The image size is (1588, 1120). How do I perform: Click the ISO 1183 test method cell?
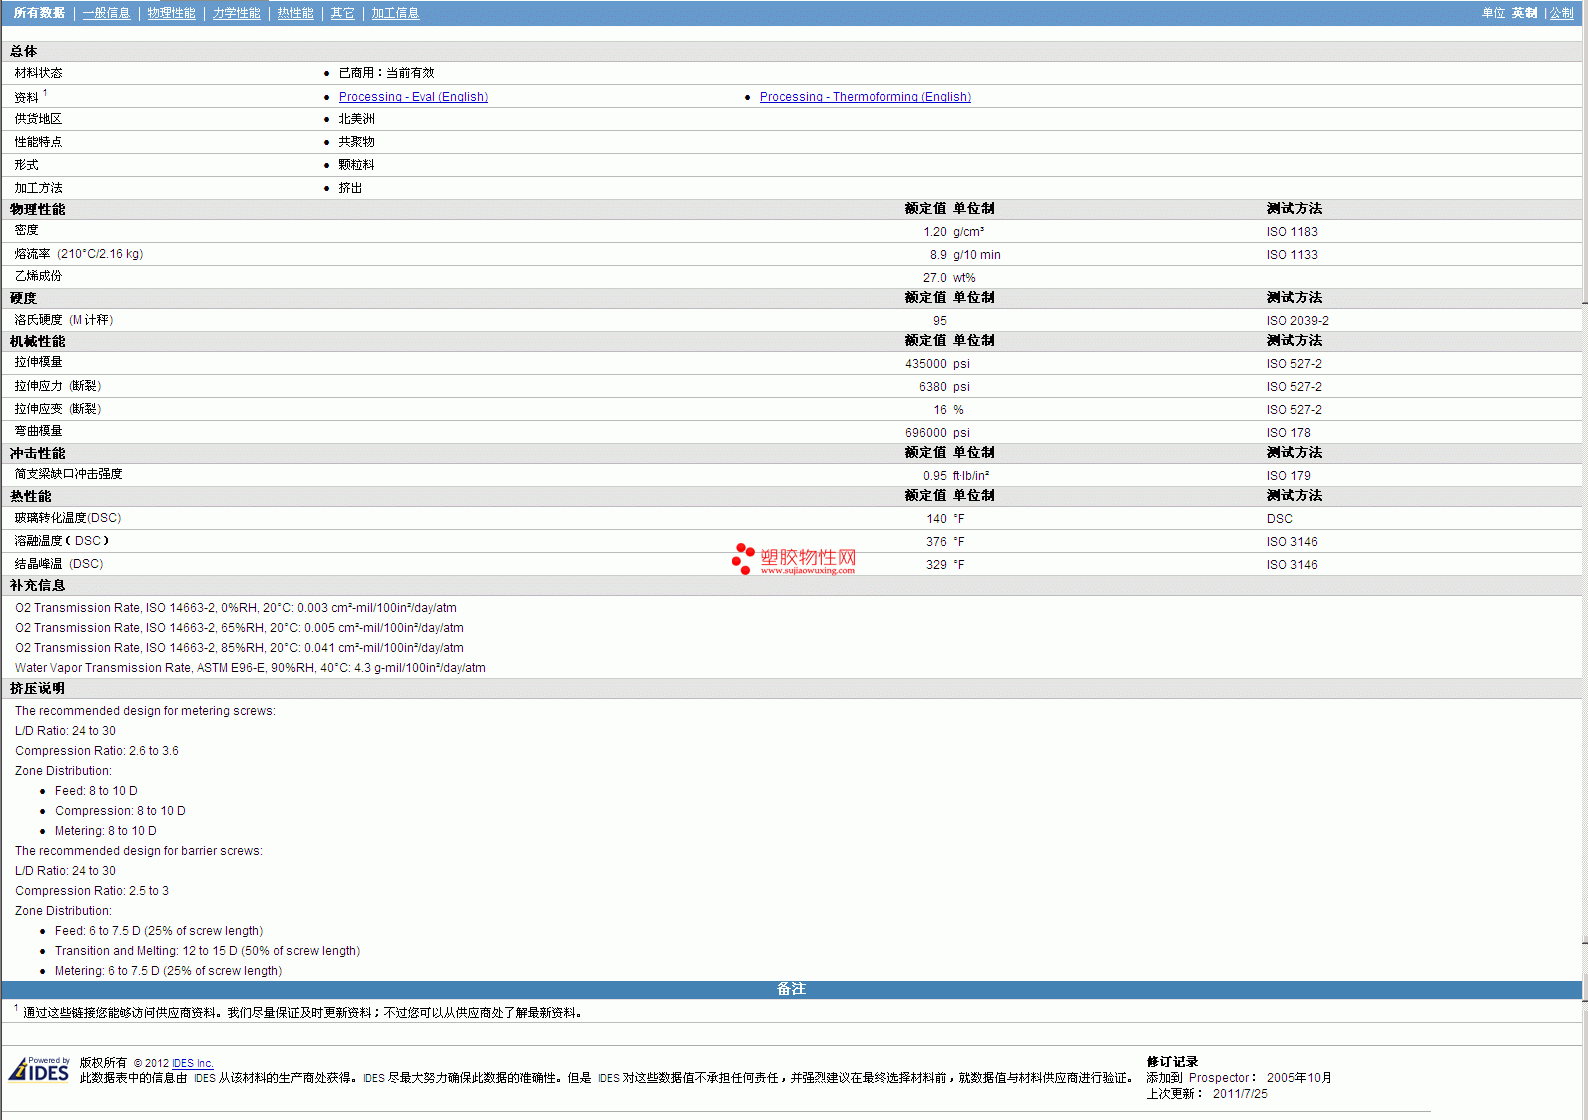(1292, 232)
